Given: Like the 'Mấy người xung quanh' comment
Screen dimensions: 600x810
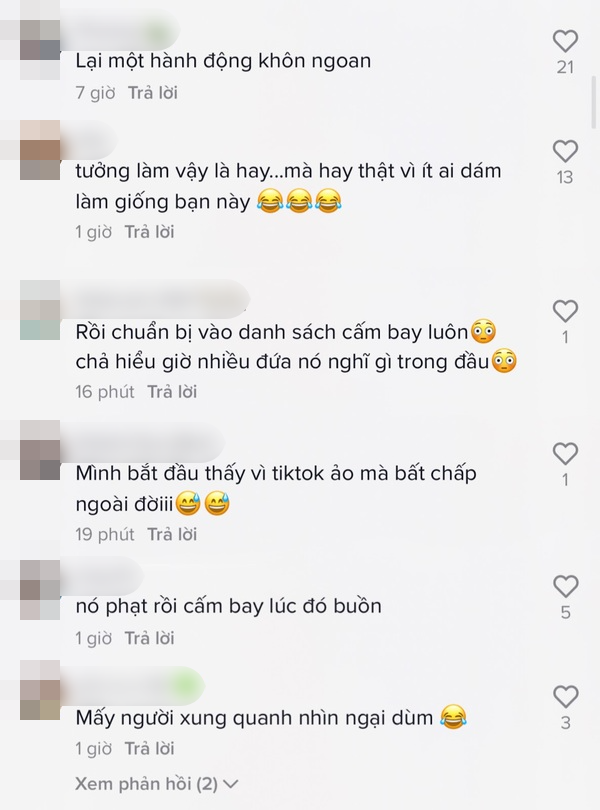Looking at the screenshot, I should 565,697.
